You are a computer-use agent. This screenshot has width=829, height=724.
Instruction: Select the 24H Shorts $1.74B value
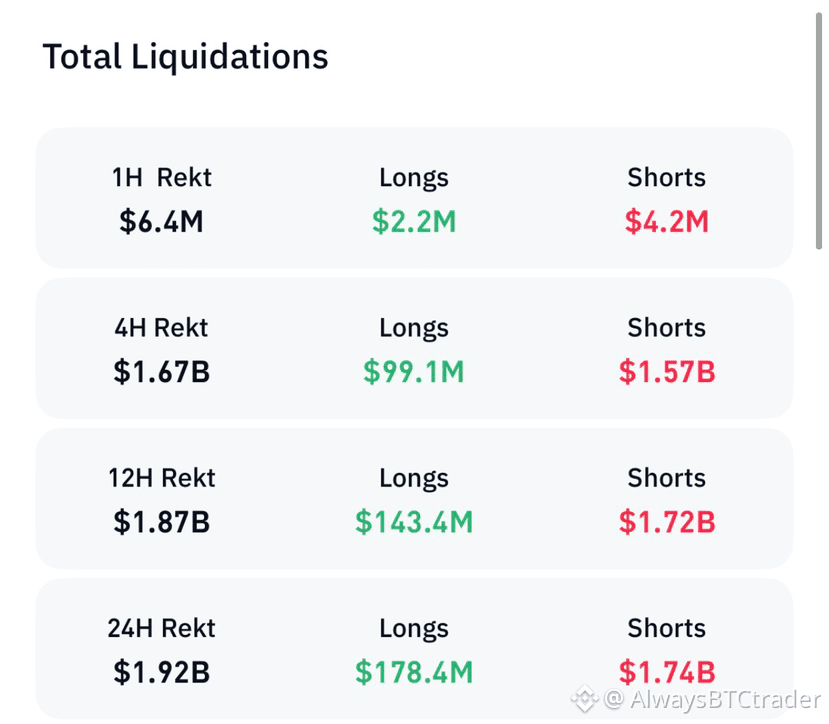coord(667,672)
